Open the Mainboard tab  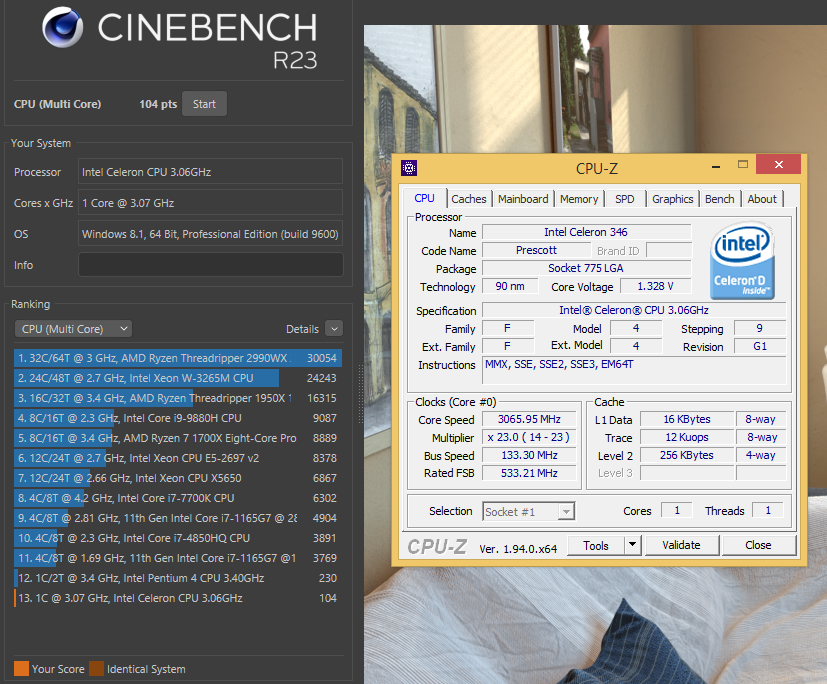tap(523, 199)
